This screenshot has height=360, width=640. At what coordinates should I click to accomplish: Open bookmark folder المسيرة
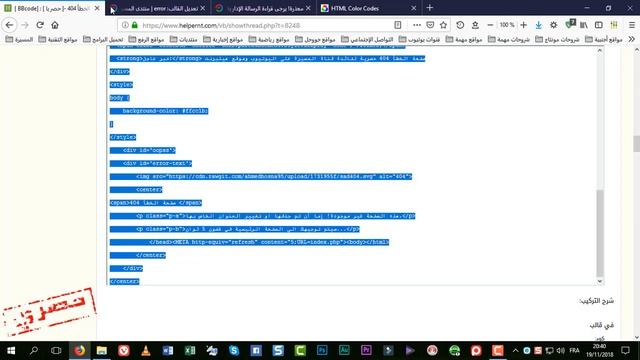pyautogui.click(x=19, y=39)
